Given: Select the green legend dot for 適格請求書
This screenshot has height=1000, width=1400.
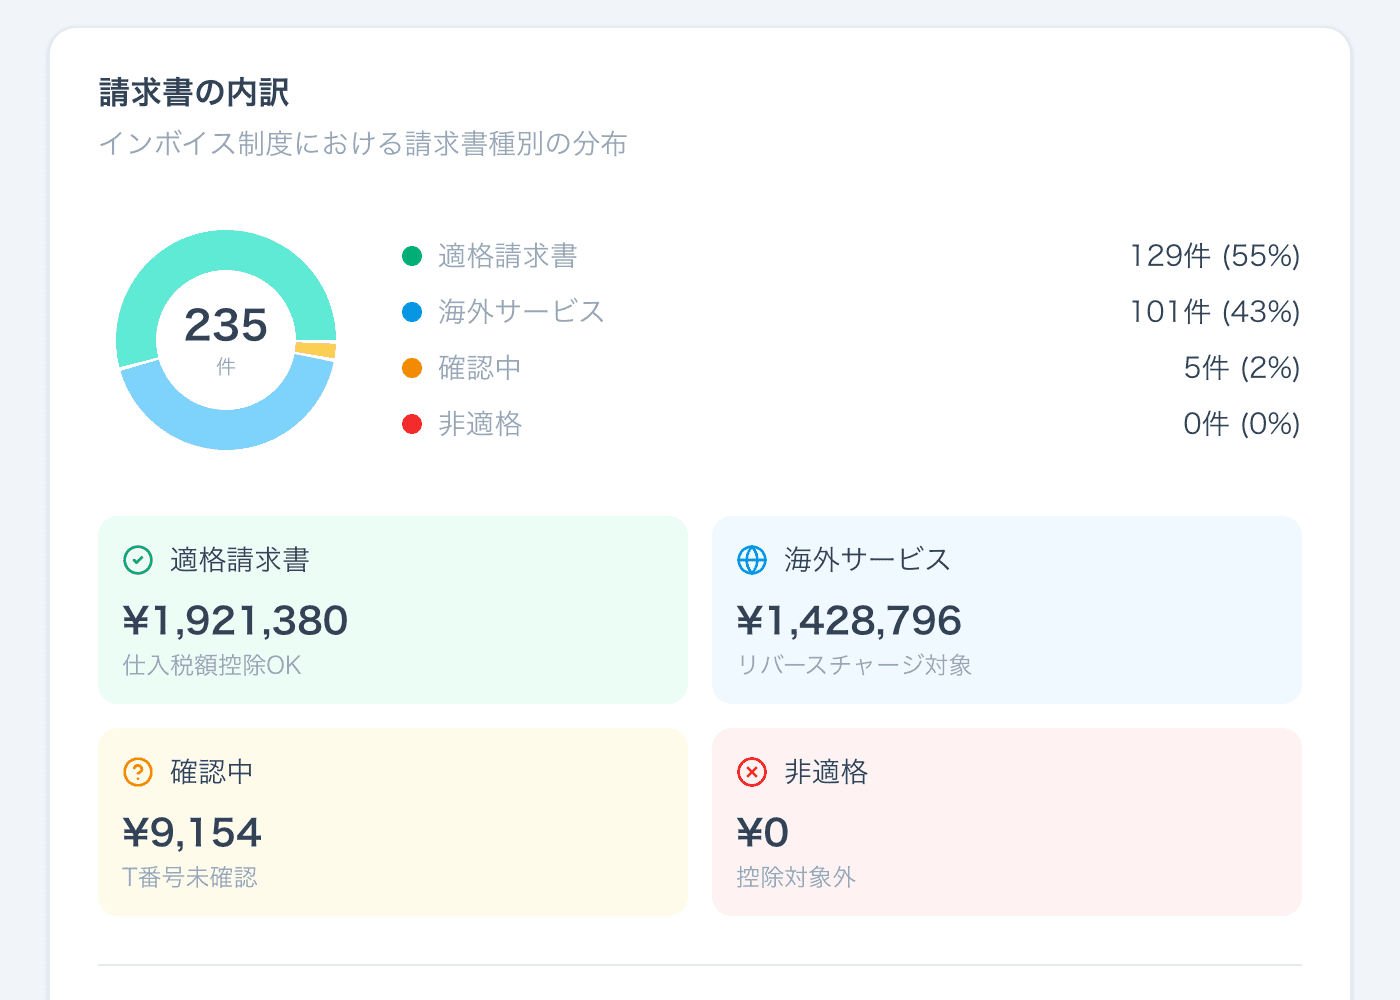Looking at the screenshot, I should click(x=412, y=256).
